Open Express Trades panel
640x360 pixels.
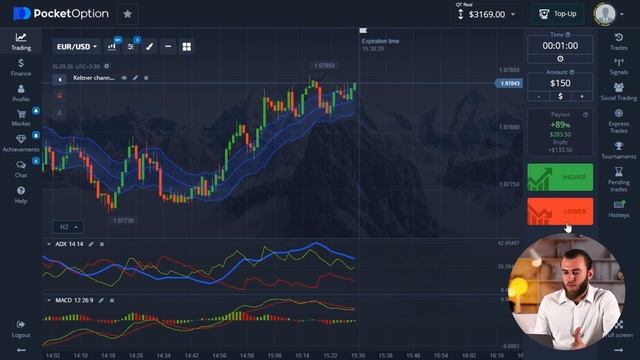point(619,121)
